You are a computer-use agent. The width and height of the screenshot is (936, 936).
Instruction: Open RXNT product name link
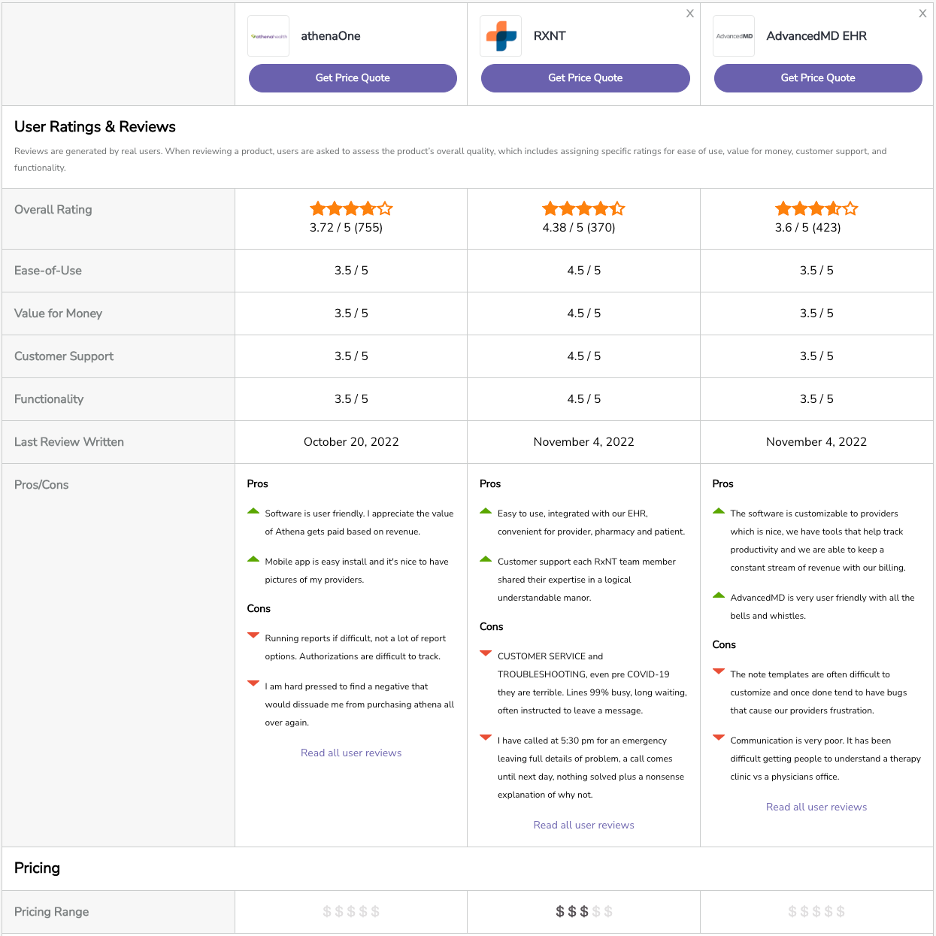coord(549,36)
